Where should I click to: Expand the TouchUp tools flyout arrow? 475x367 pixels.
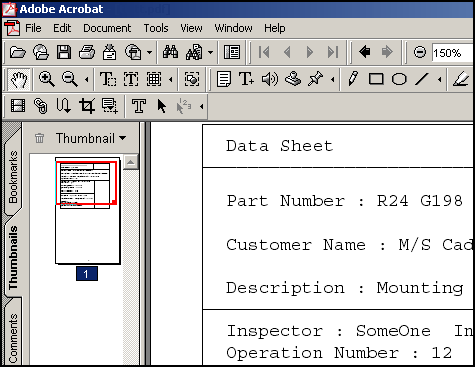click(x=201, y=106)
